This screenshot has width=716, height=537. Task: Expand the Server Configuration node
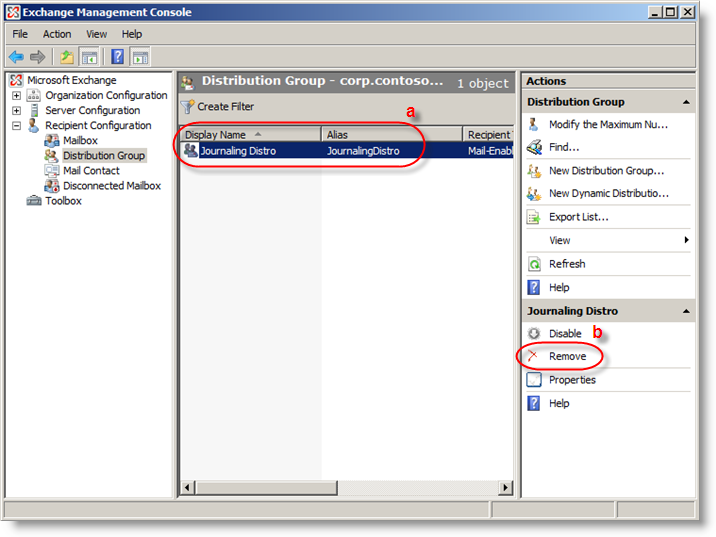16,111
